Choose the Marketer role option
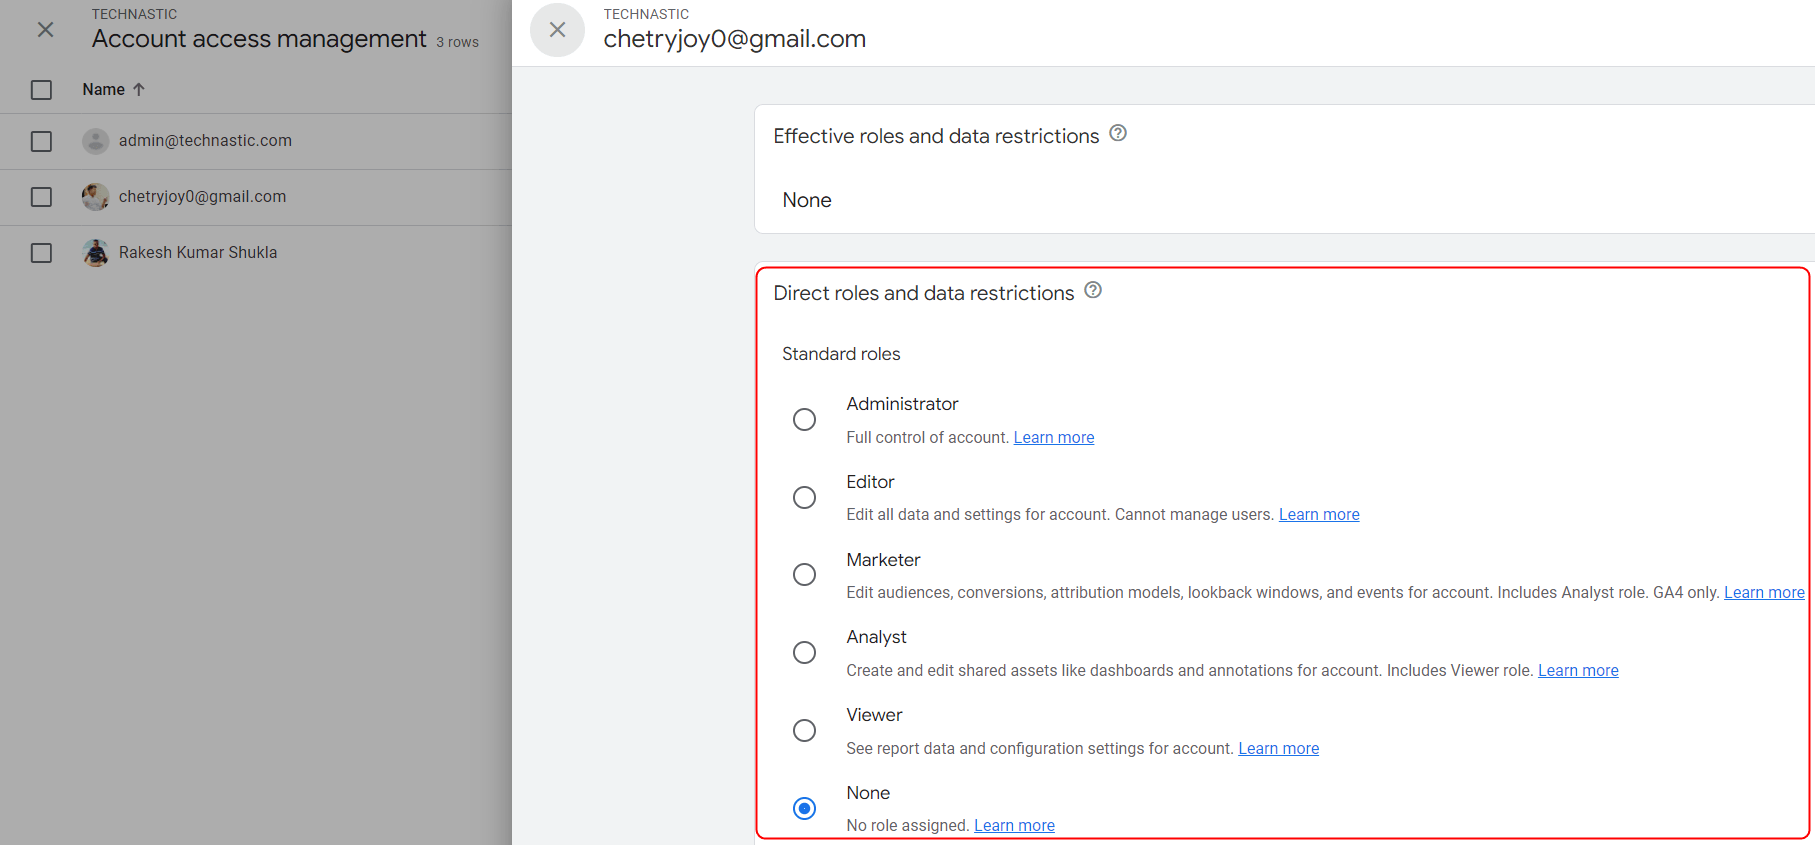 (x=804, y=575)
